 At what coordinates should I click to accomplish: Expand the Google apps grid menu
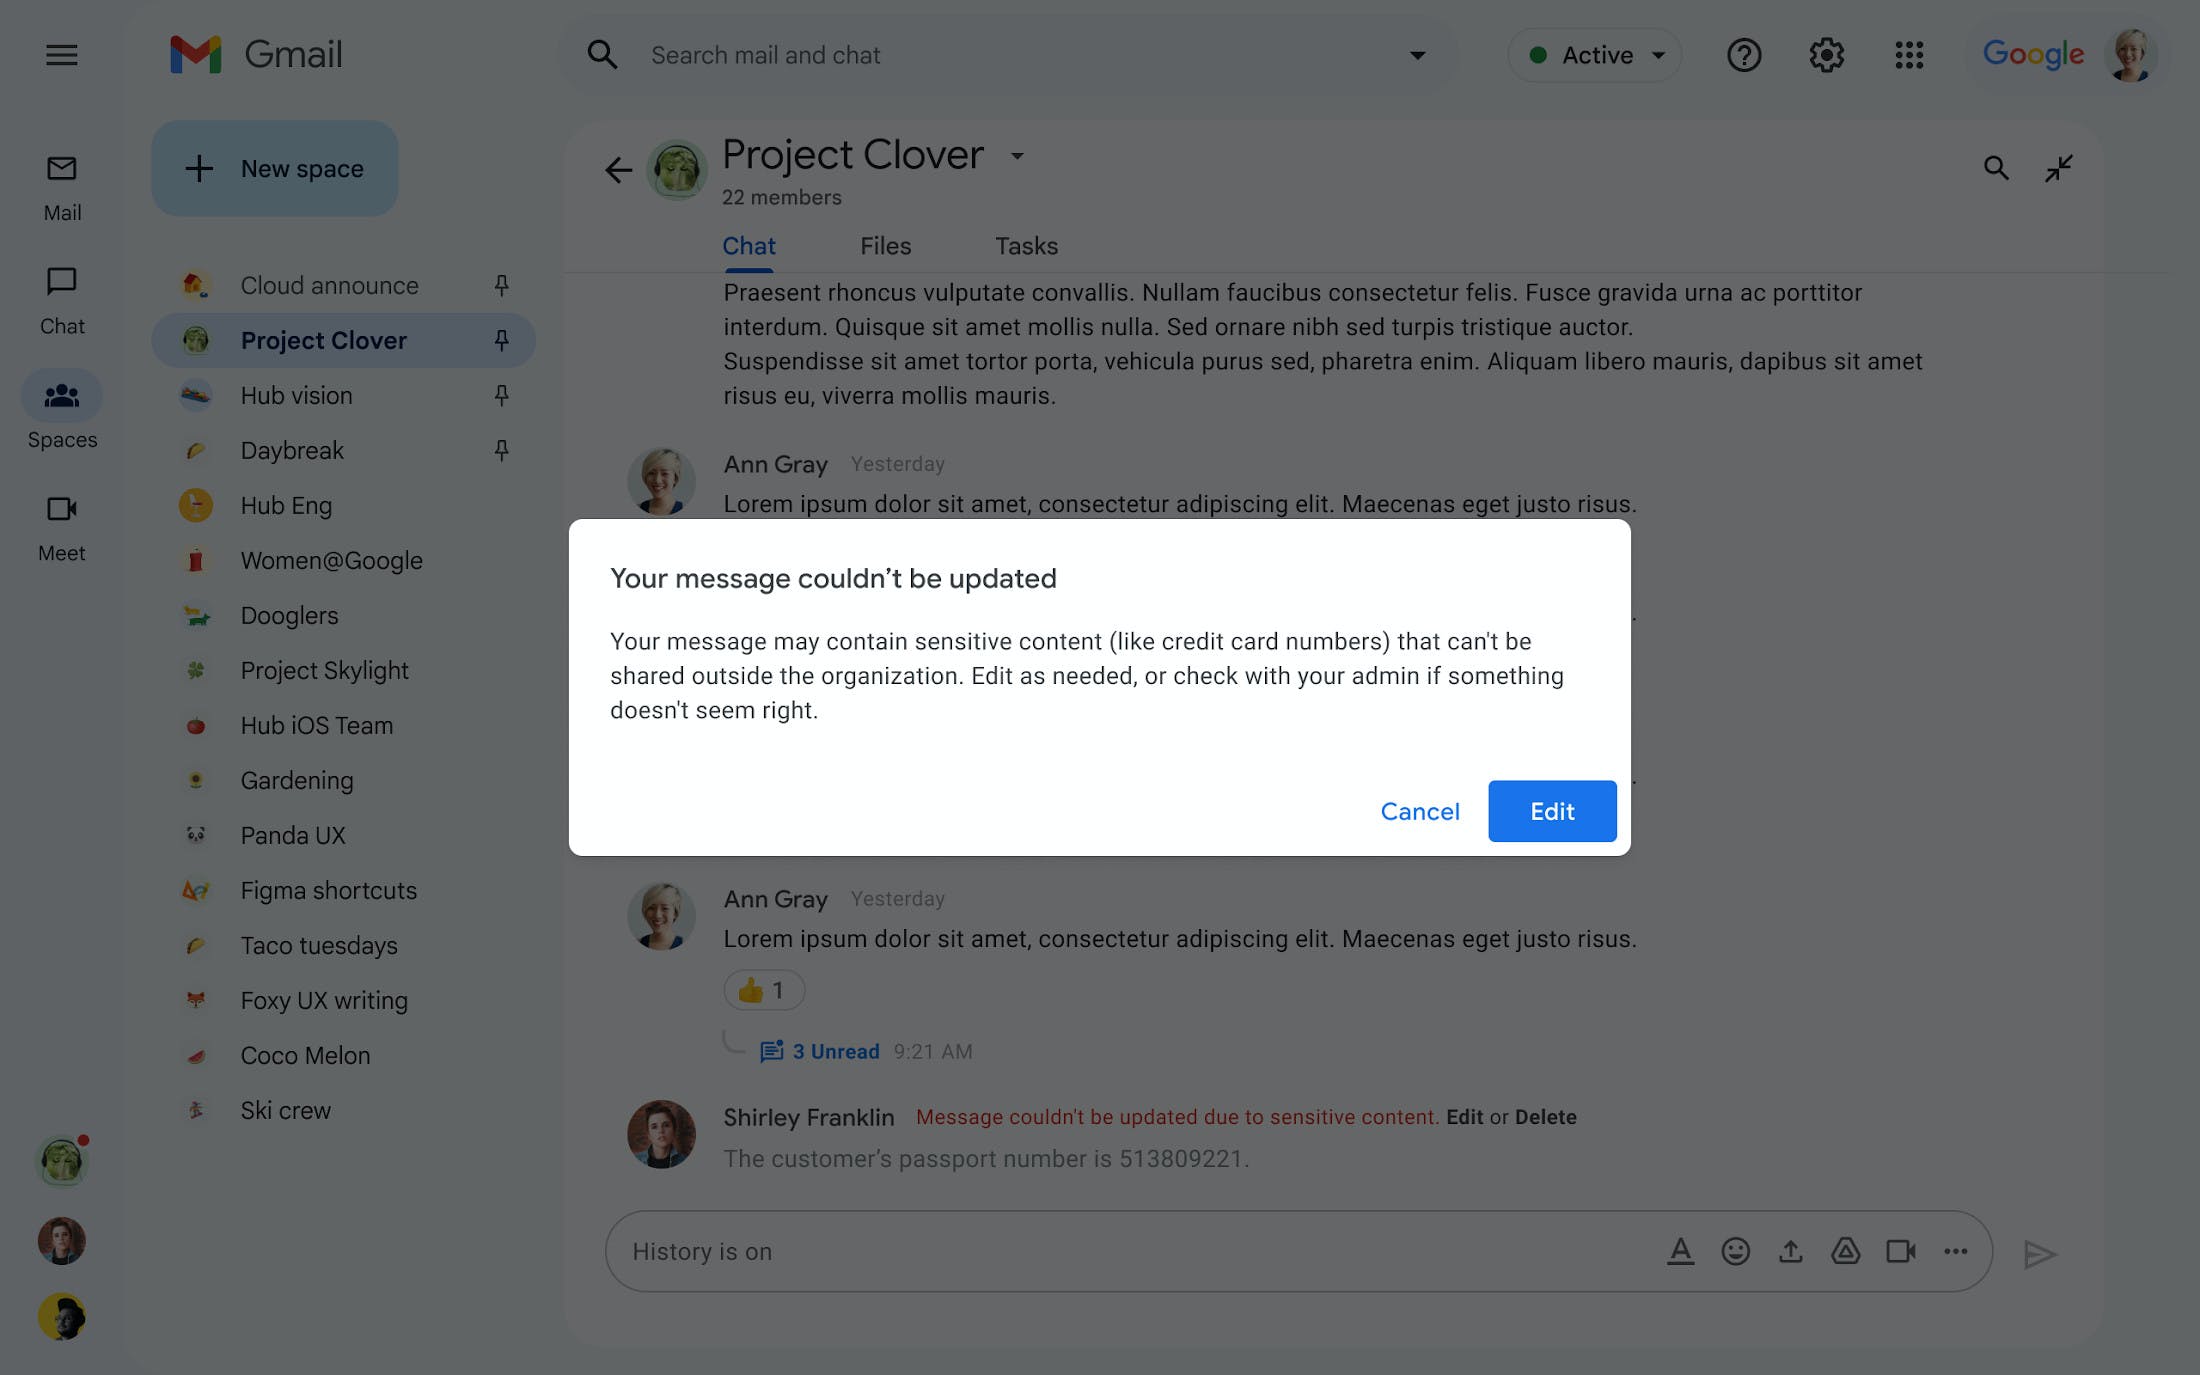coord(1910,55)
